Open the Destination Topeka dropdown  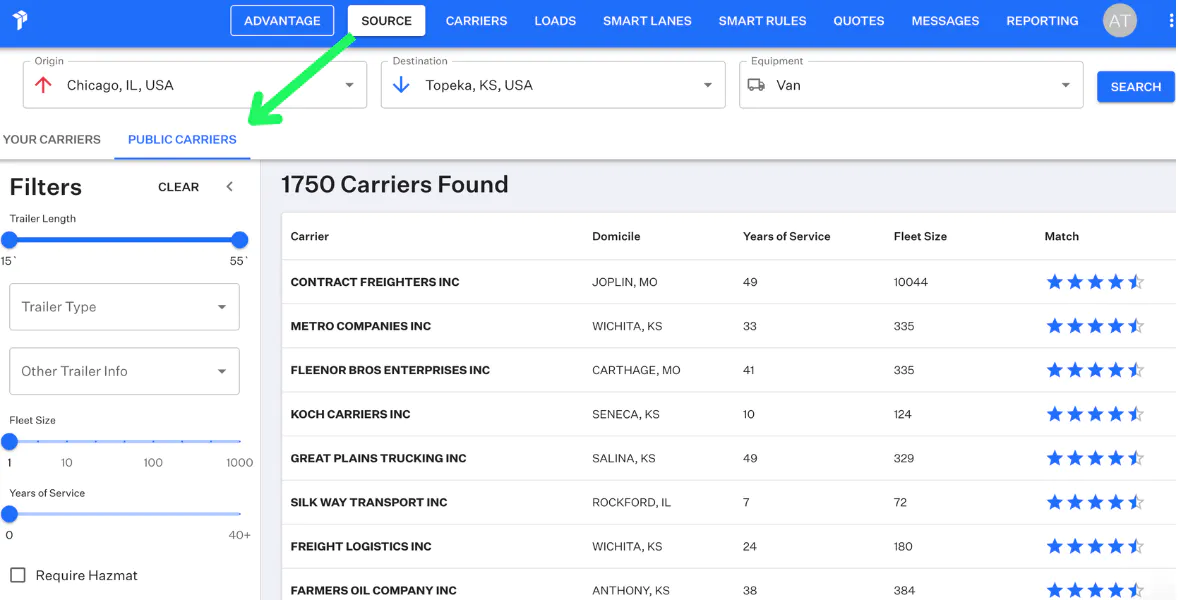coord(553,85)
